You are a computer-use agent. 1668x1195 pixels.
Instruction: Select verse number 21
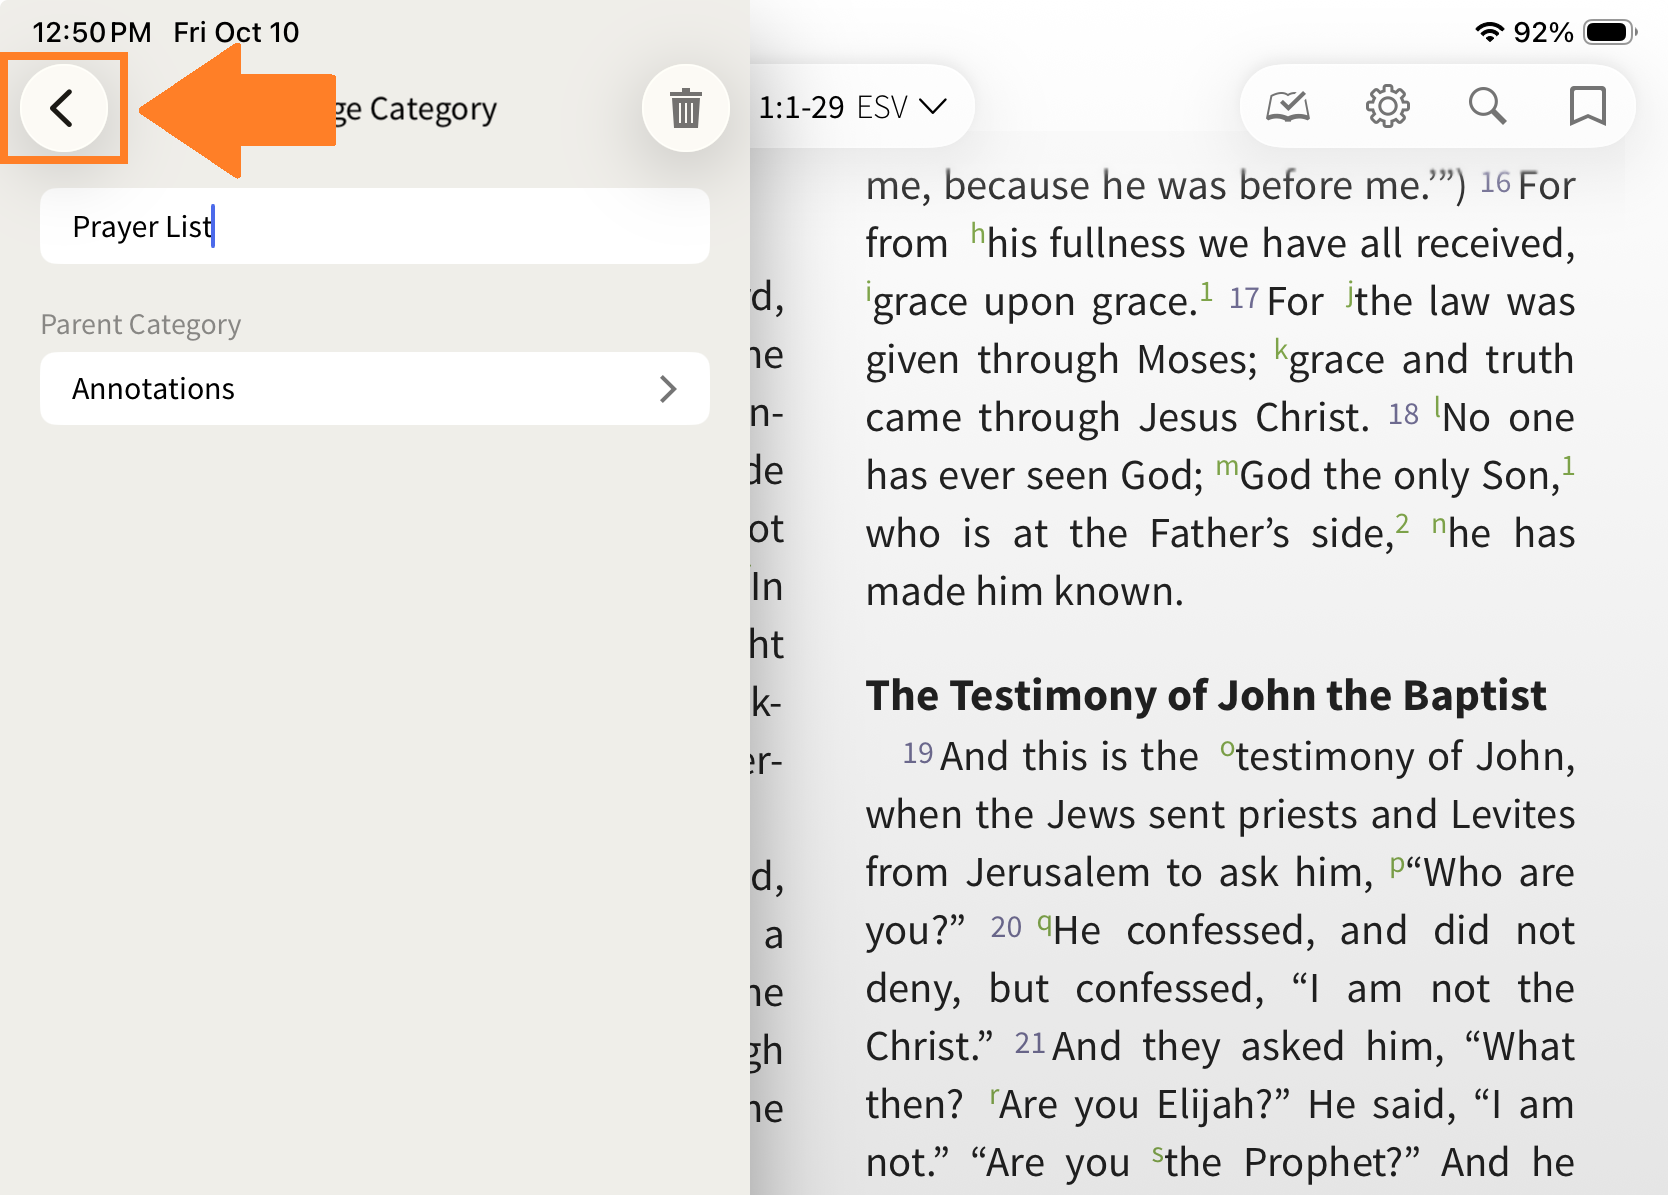tap(1029, 1044)
